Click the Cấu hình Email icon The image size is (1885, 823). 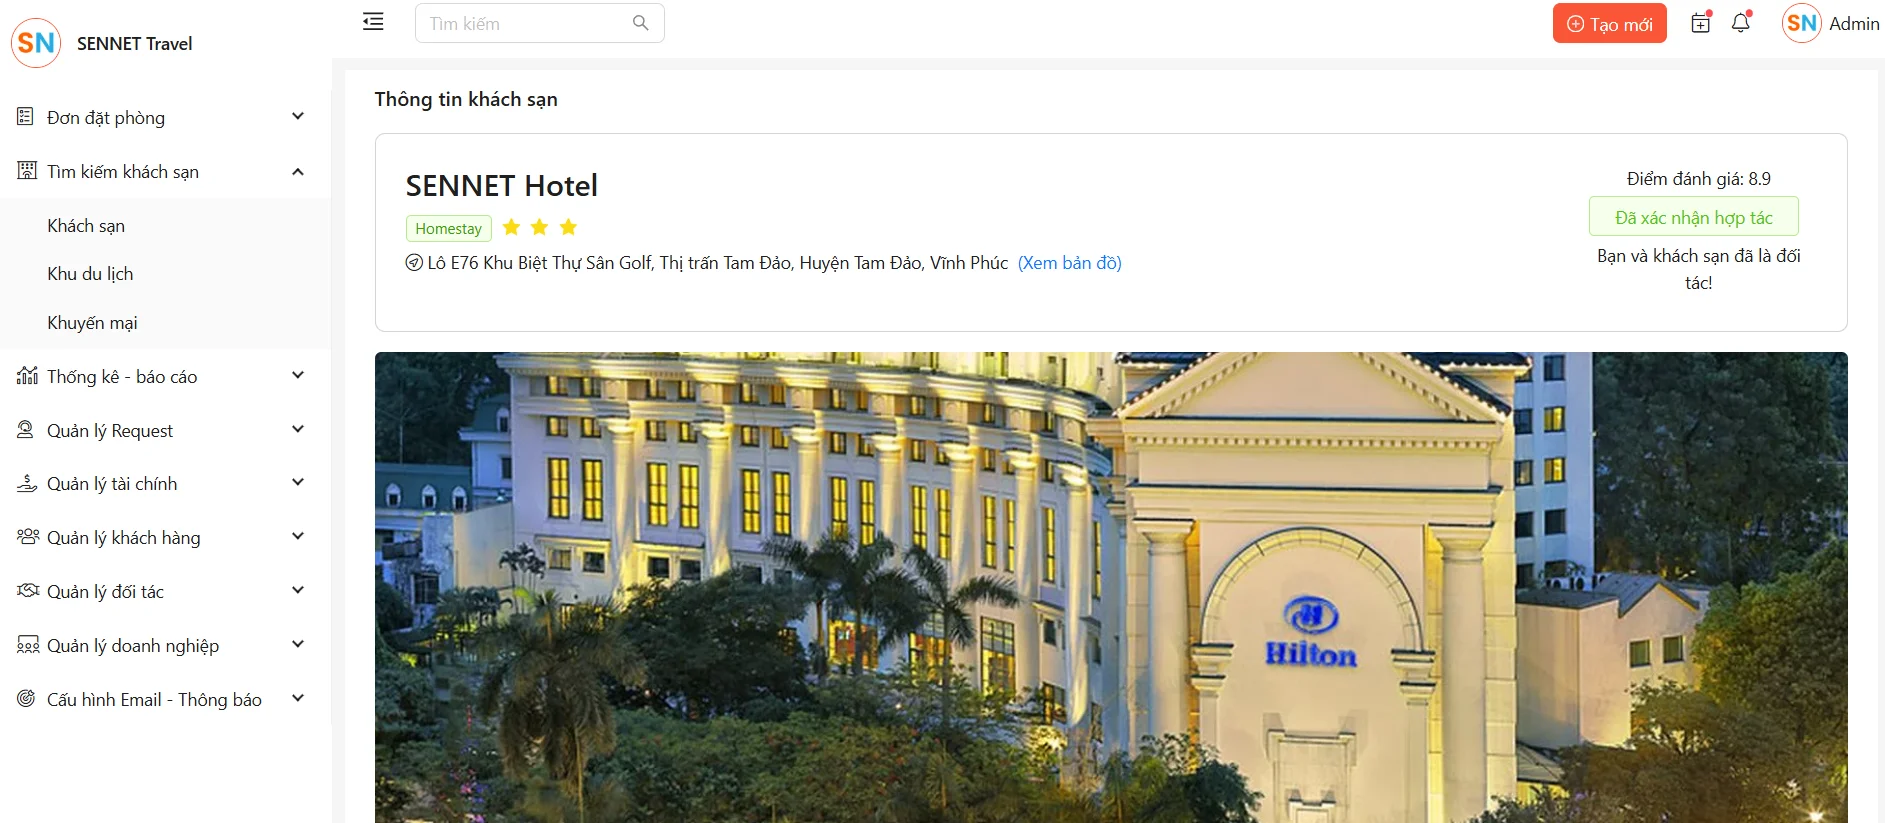(27, 699)
